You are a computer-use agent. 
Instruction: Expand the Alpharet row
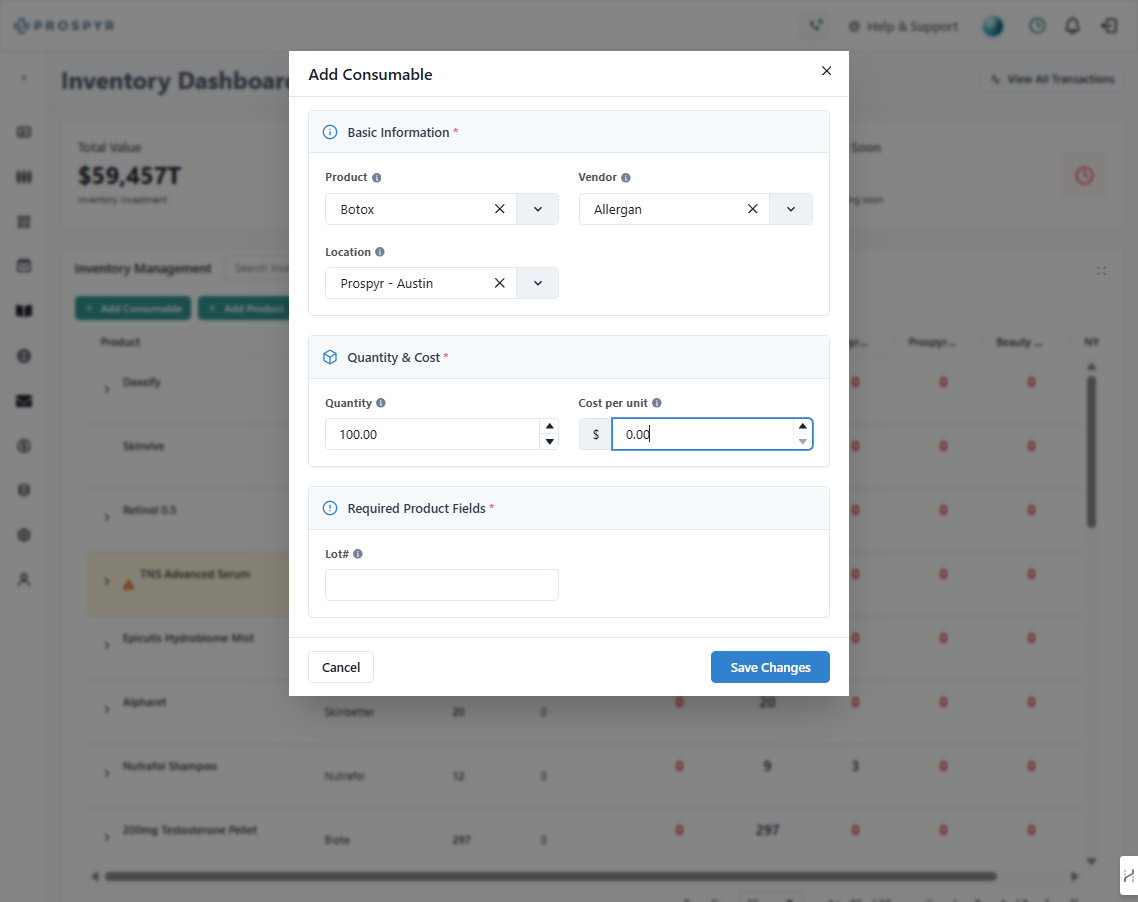coord(107,709)
